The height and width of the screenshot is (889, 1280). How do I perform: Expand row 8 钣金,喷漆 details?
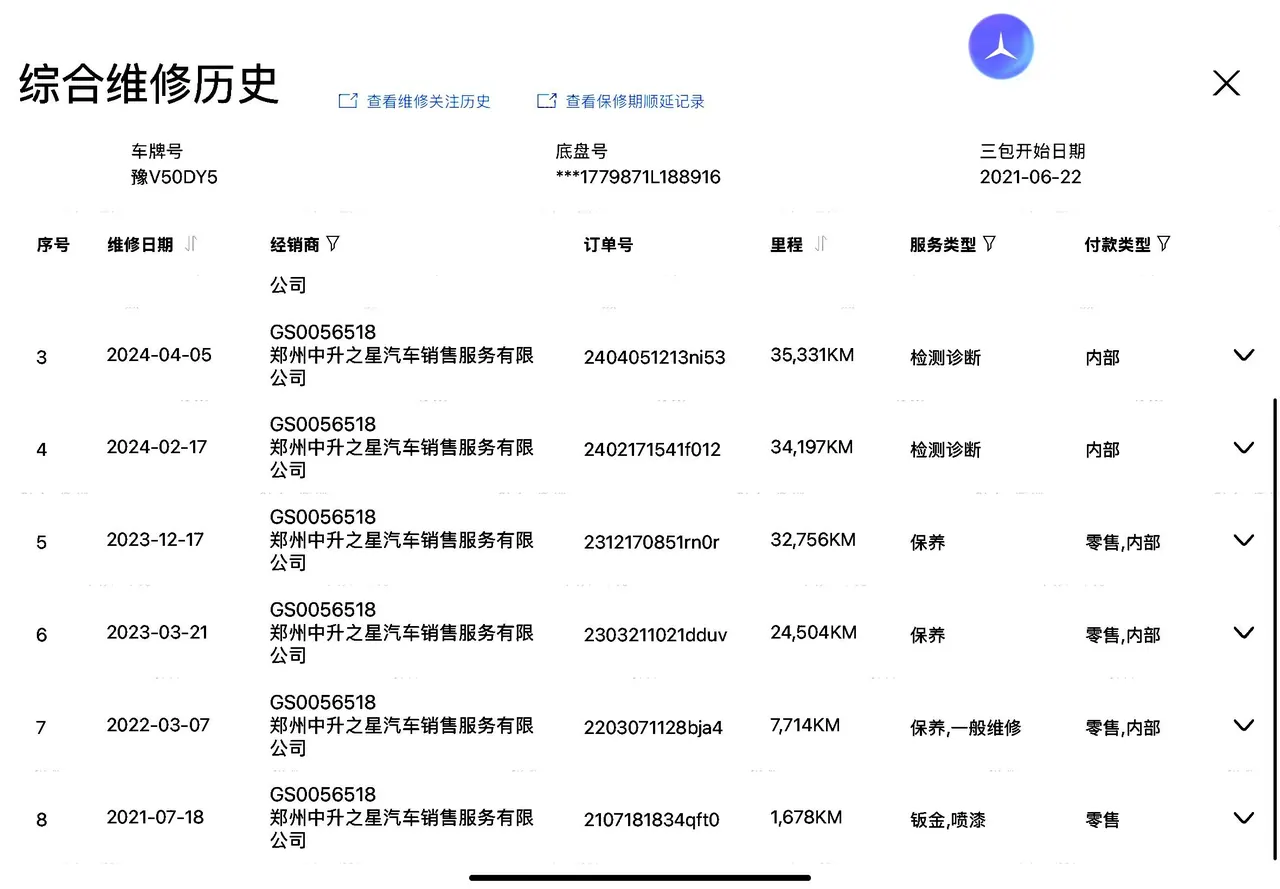pos(1243,818)
